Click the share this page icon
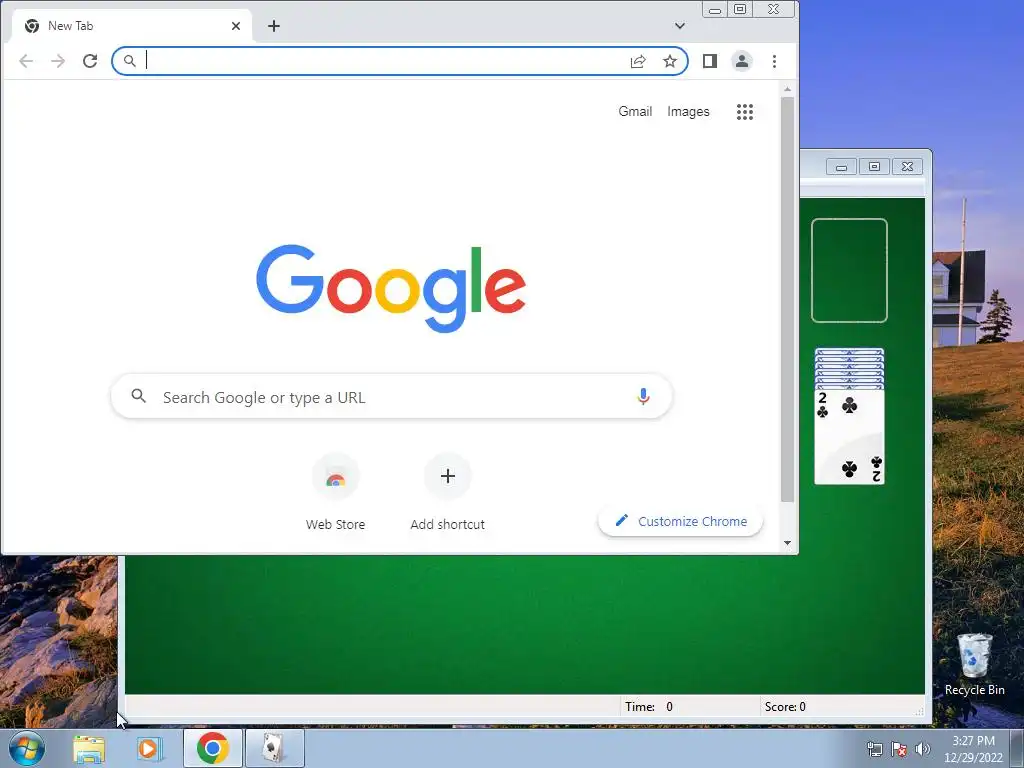Screen dimensions: 1024x768 [x=638, y=61]
